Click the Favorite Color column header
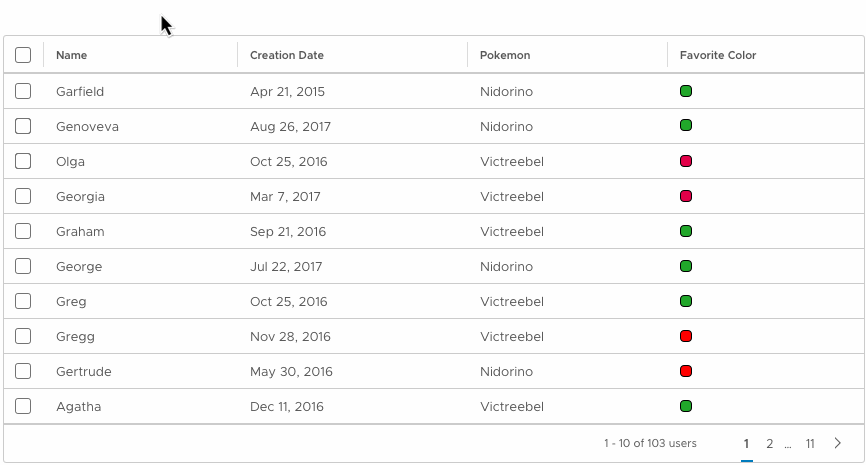Screen dimensions: 866x465 717,55
